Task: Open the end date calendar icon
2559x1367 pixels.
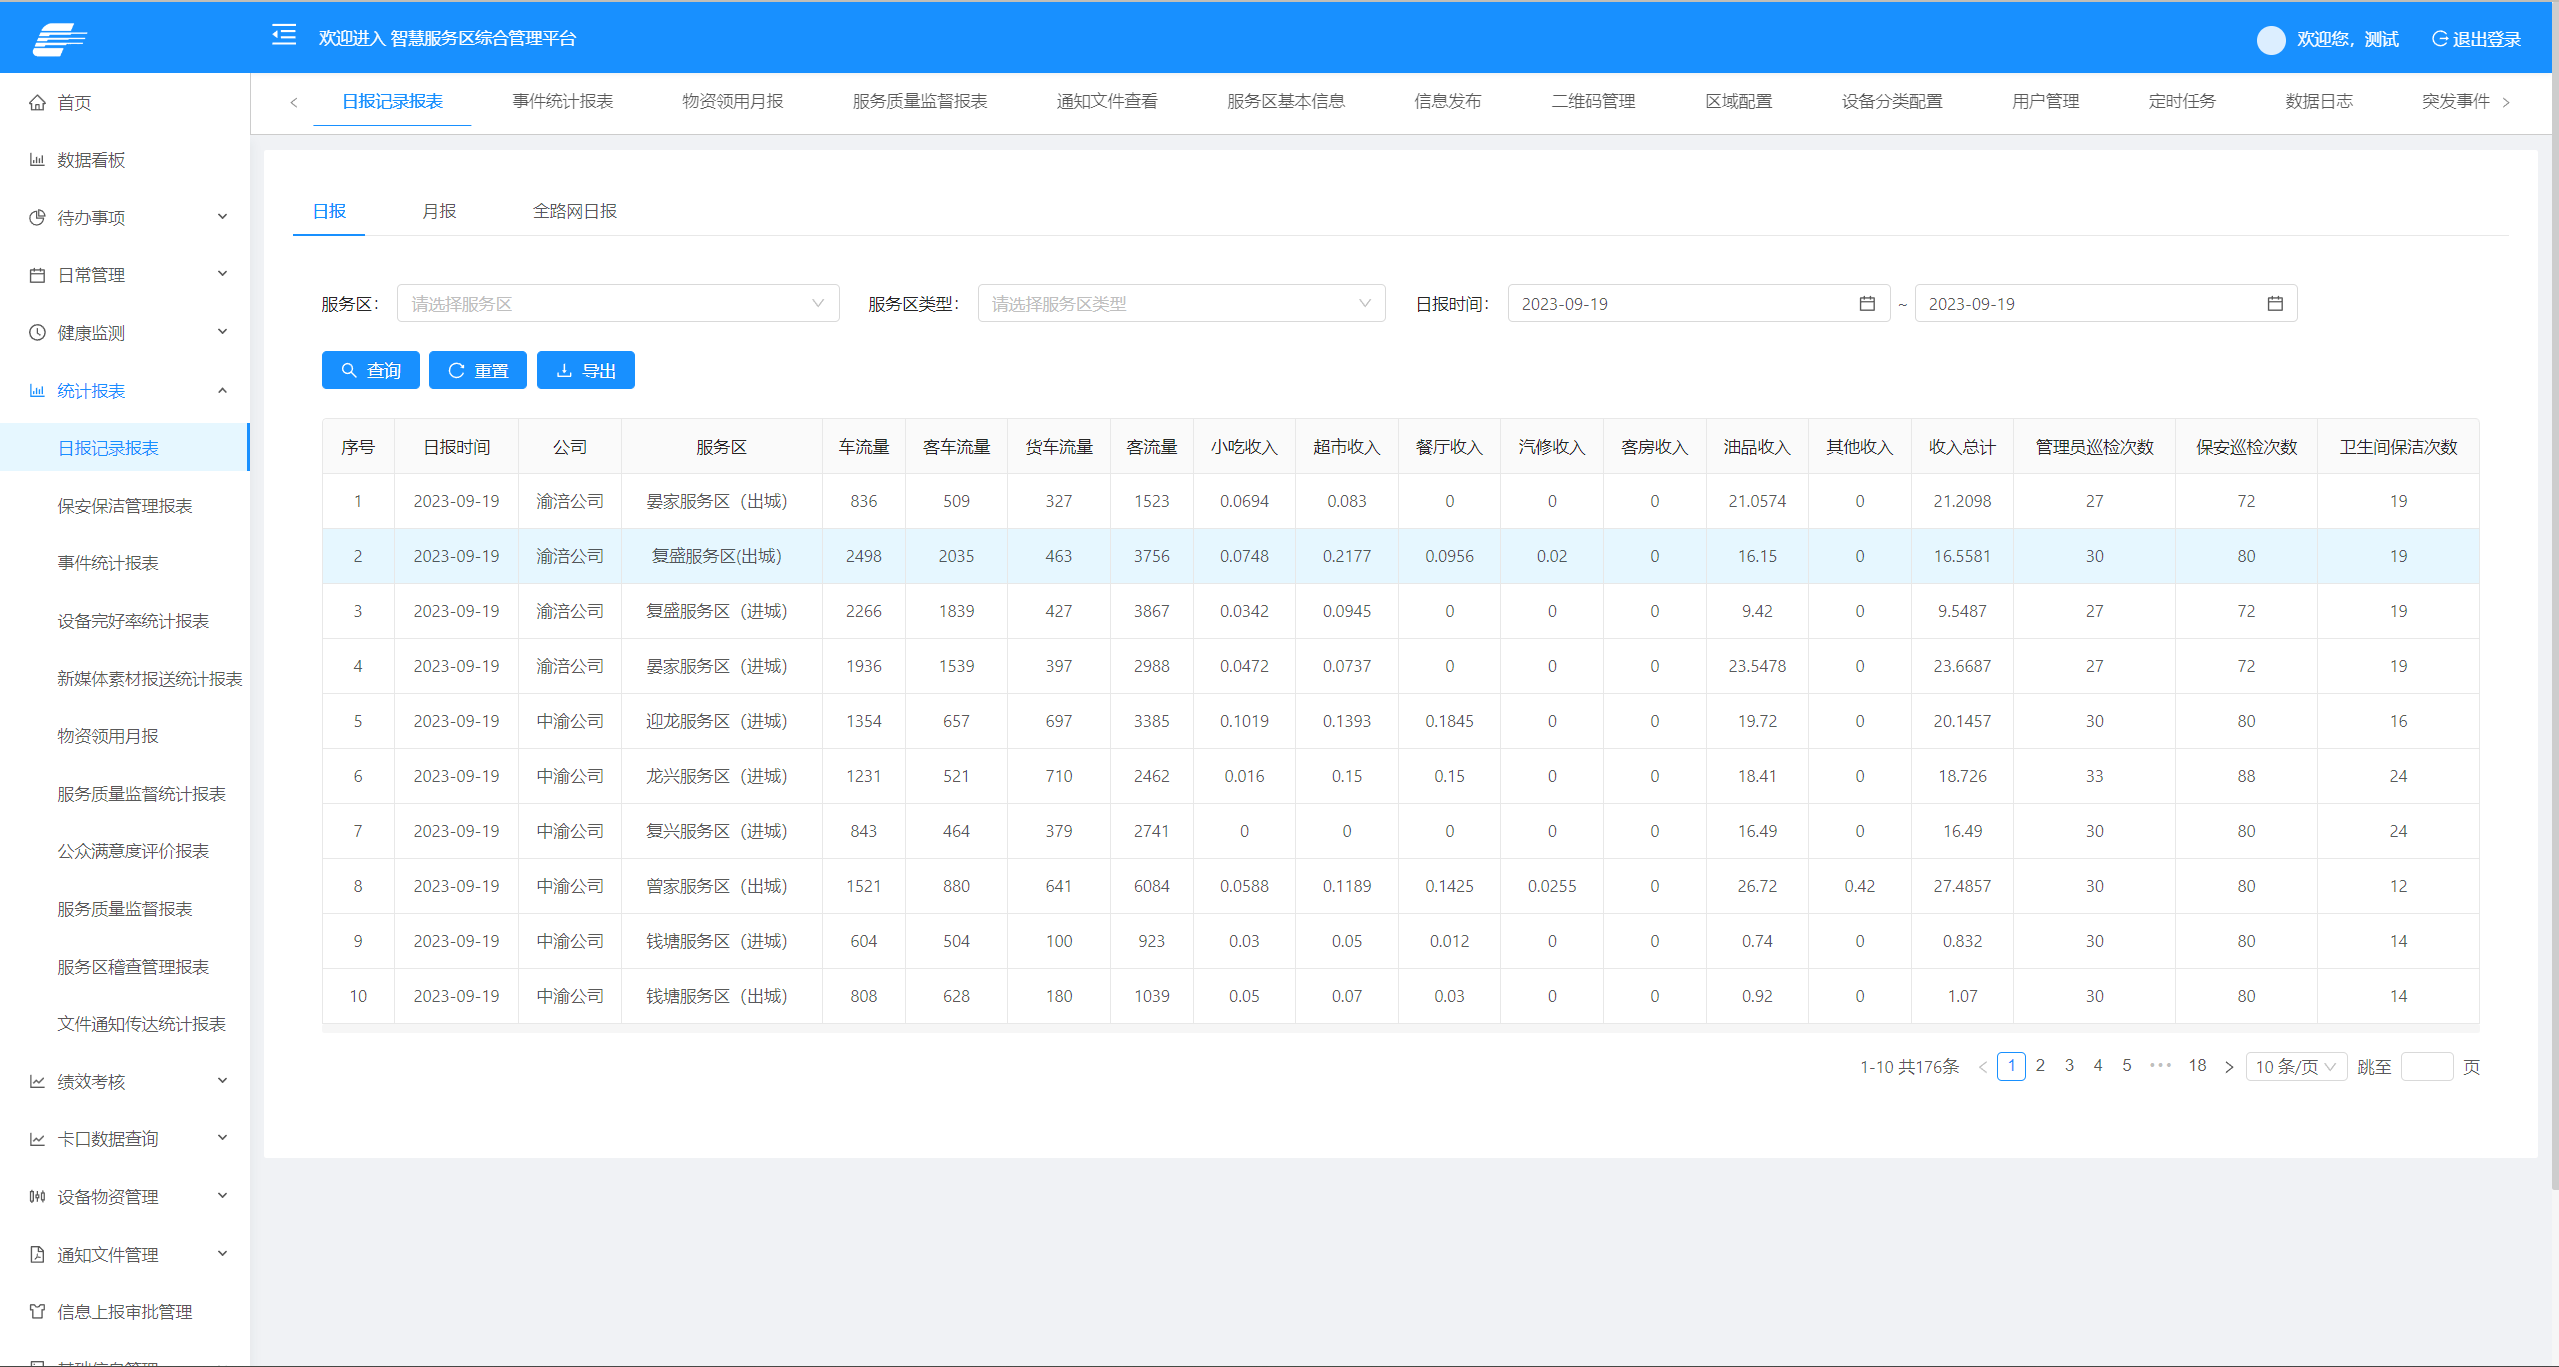Action: (2274, 304)
